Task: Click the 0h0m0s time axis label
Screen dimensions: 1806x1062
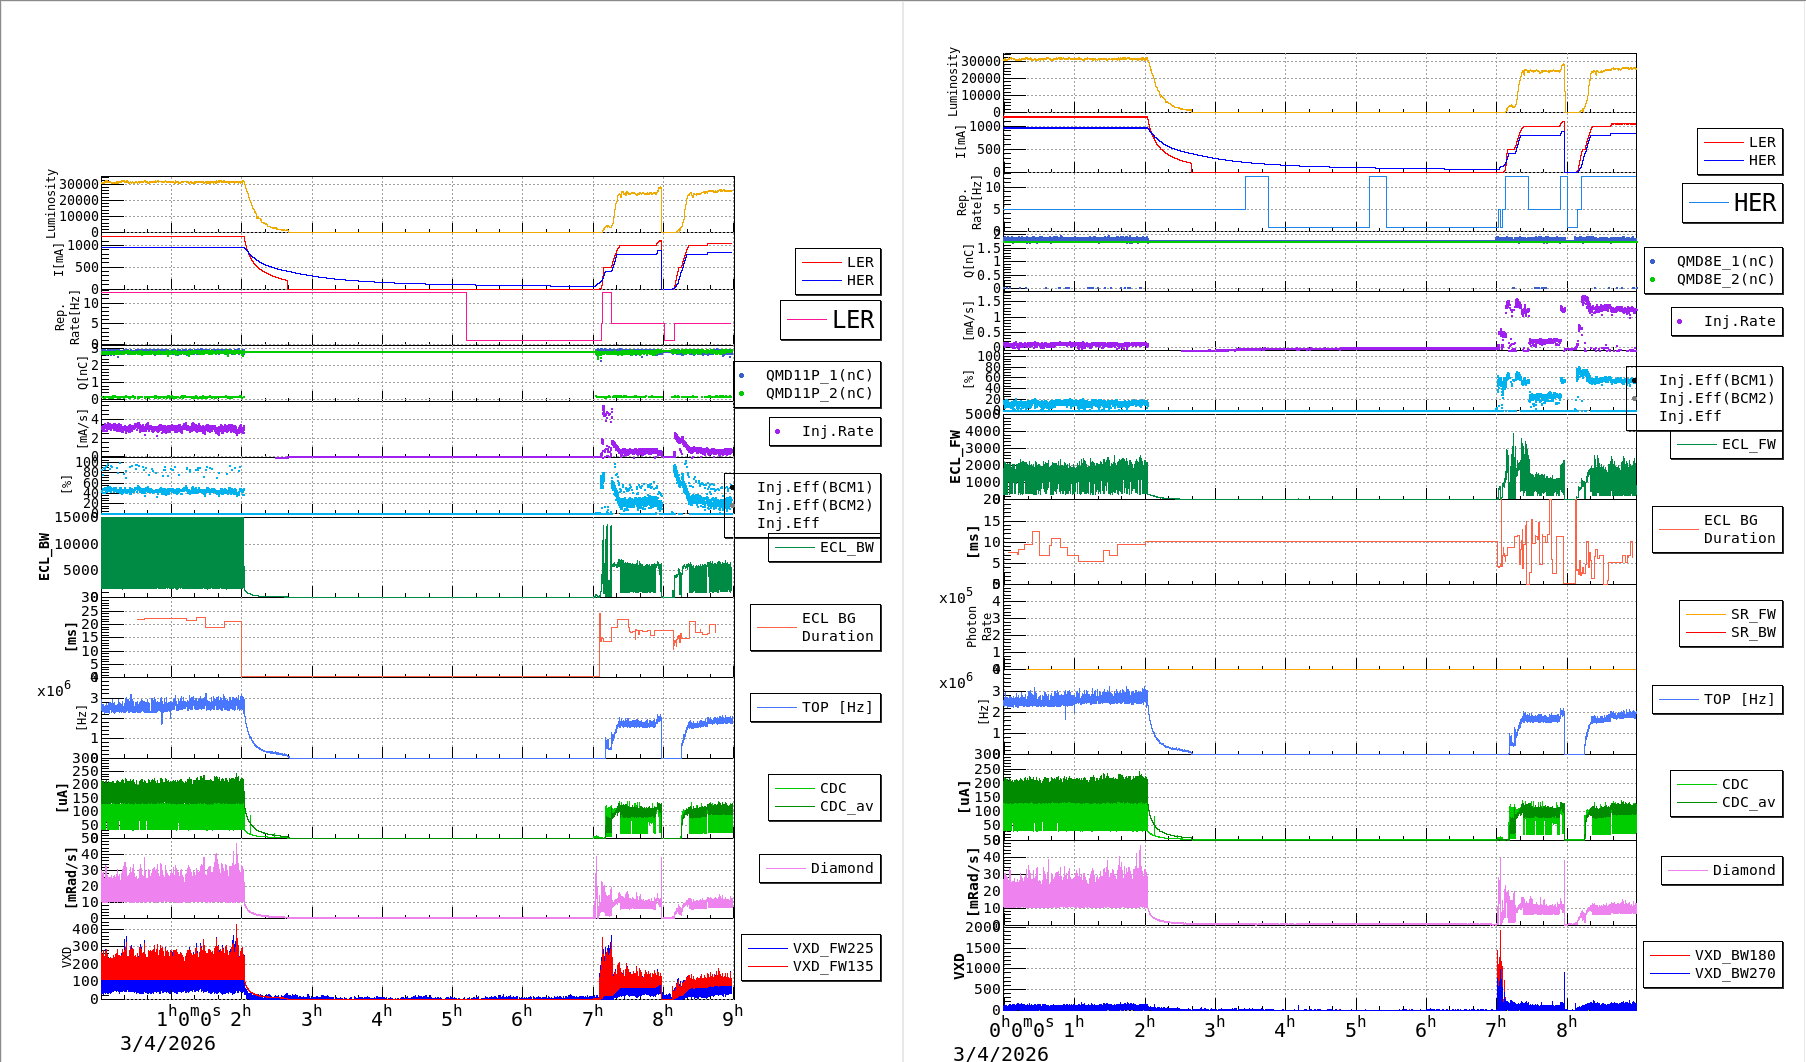Action: point(1021,1028)
